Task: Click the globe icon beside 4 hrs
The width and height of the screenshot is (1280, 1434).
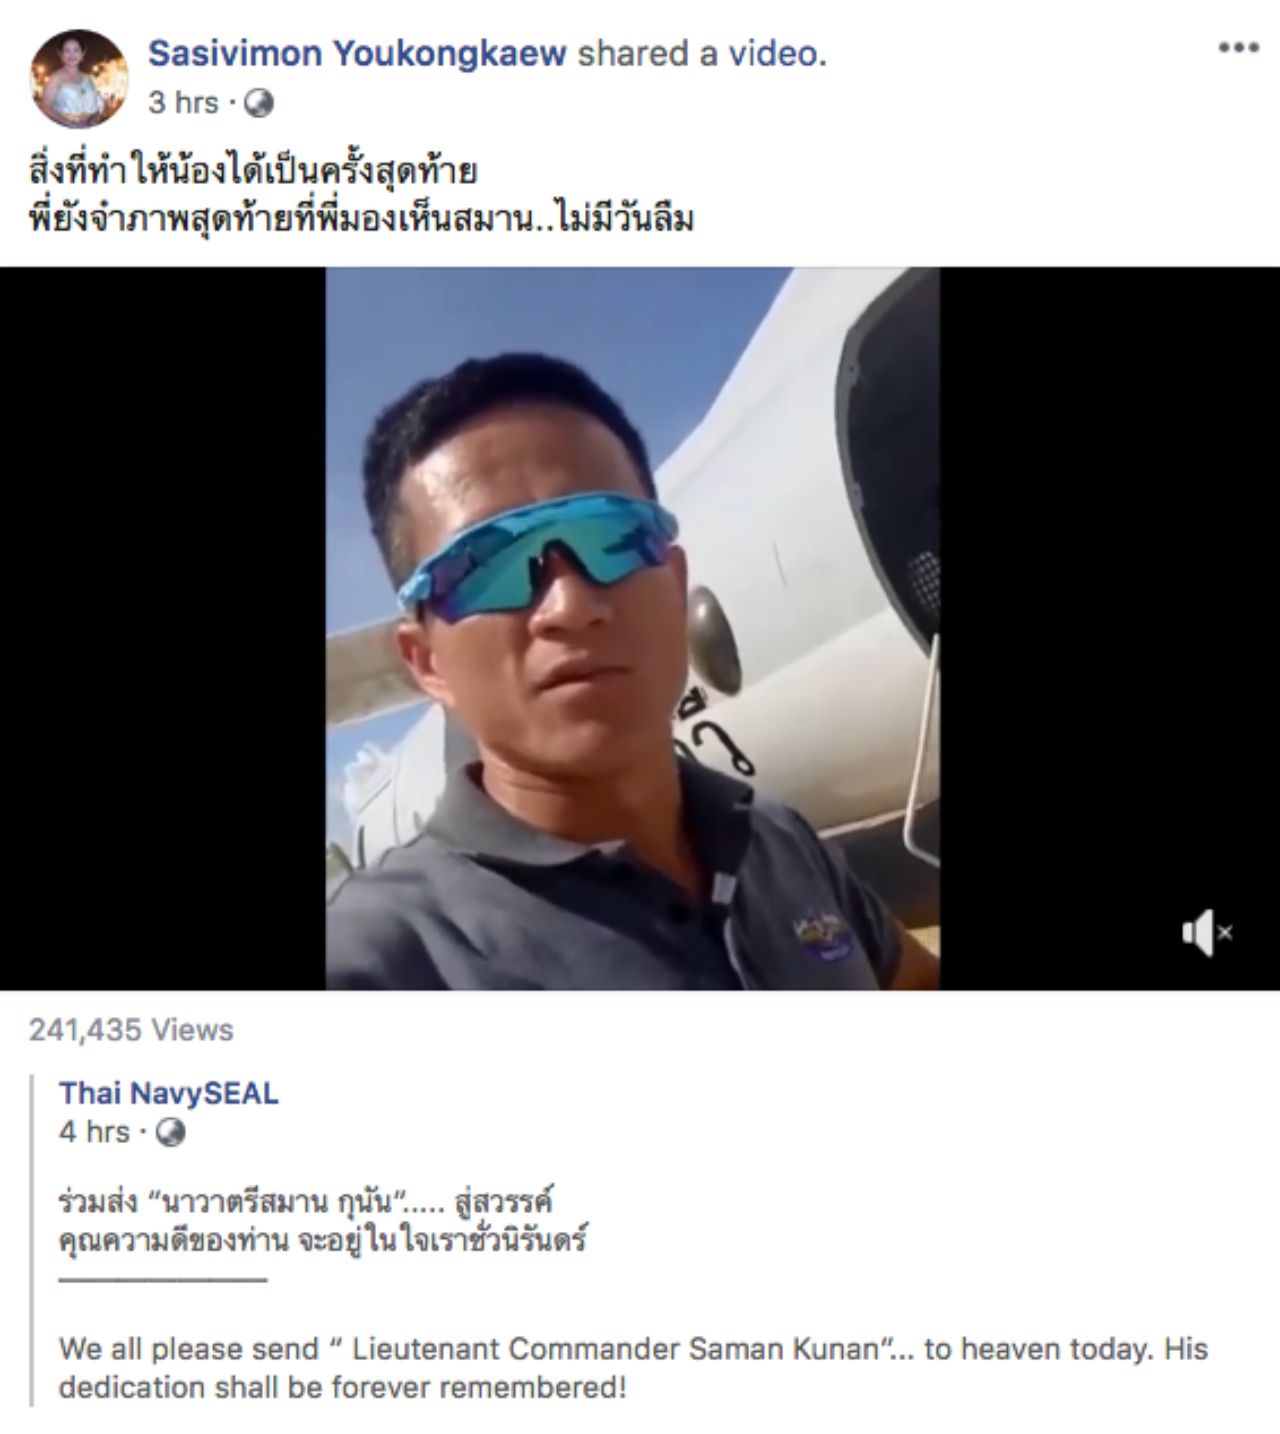Action: [172, 1132]
